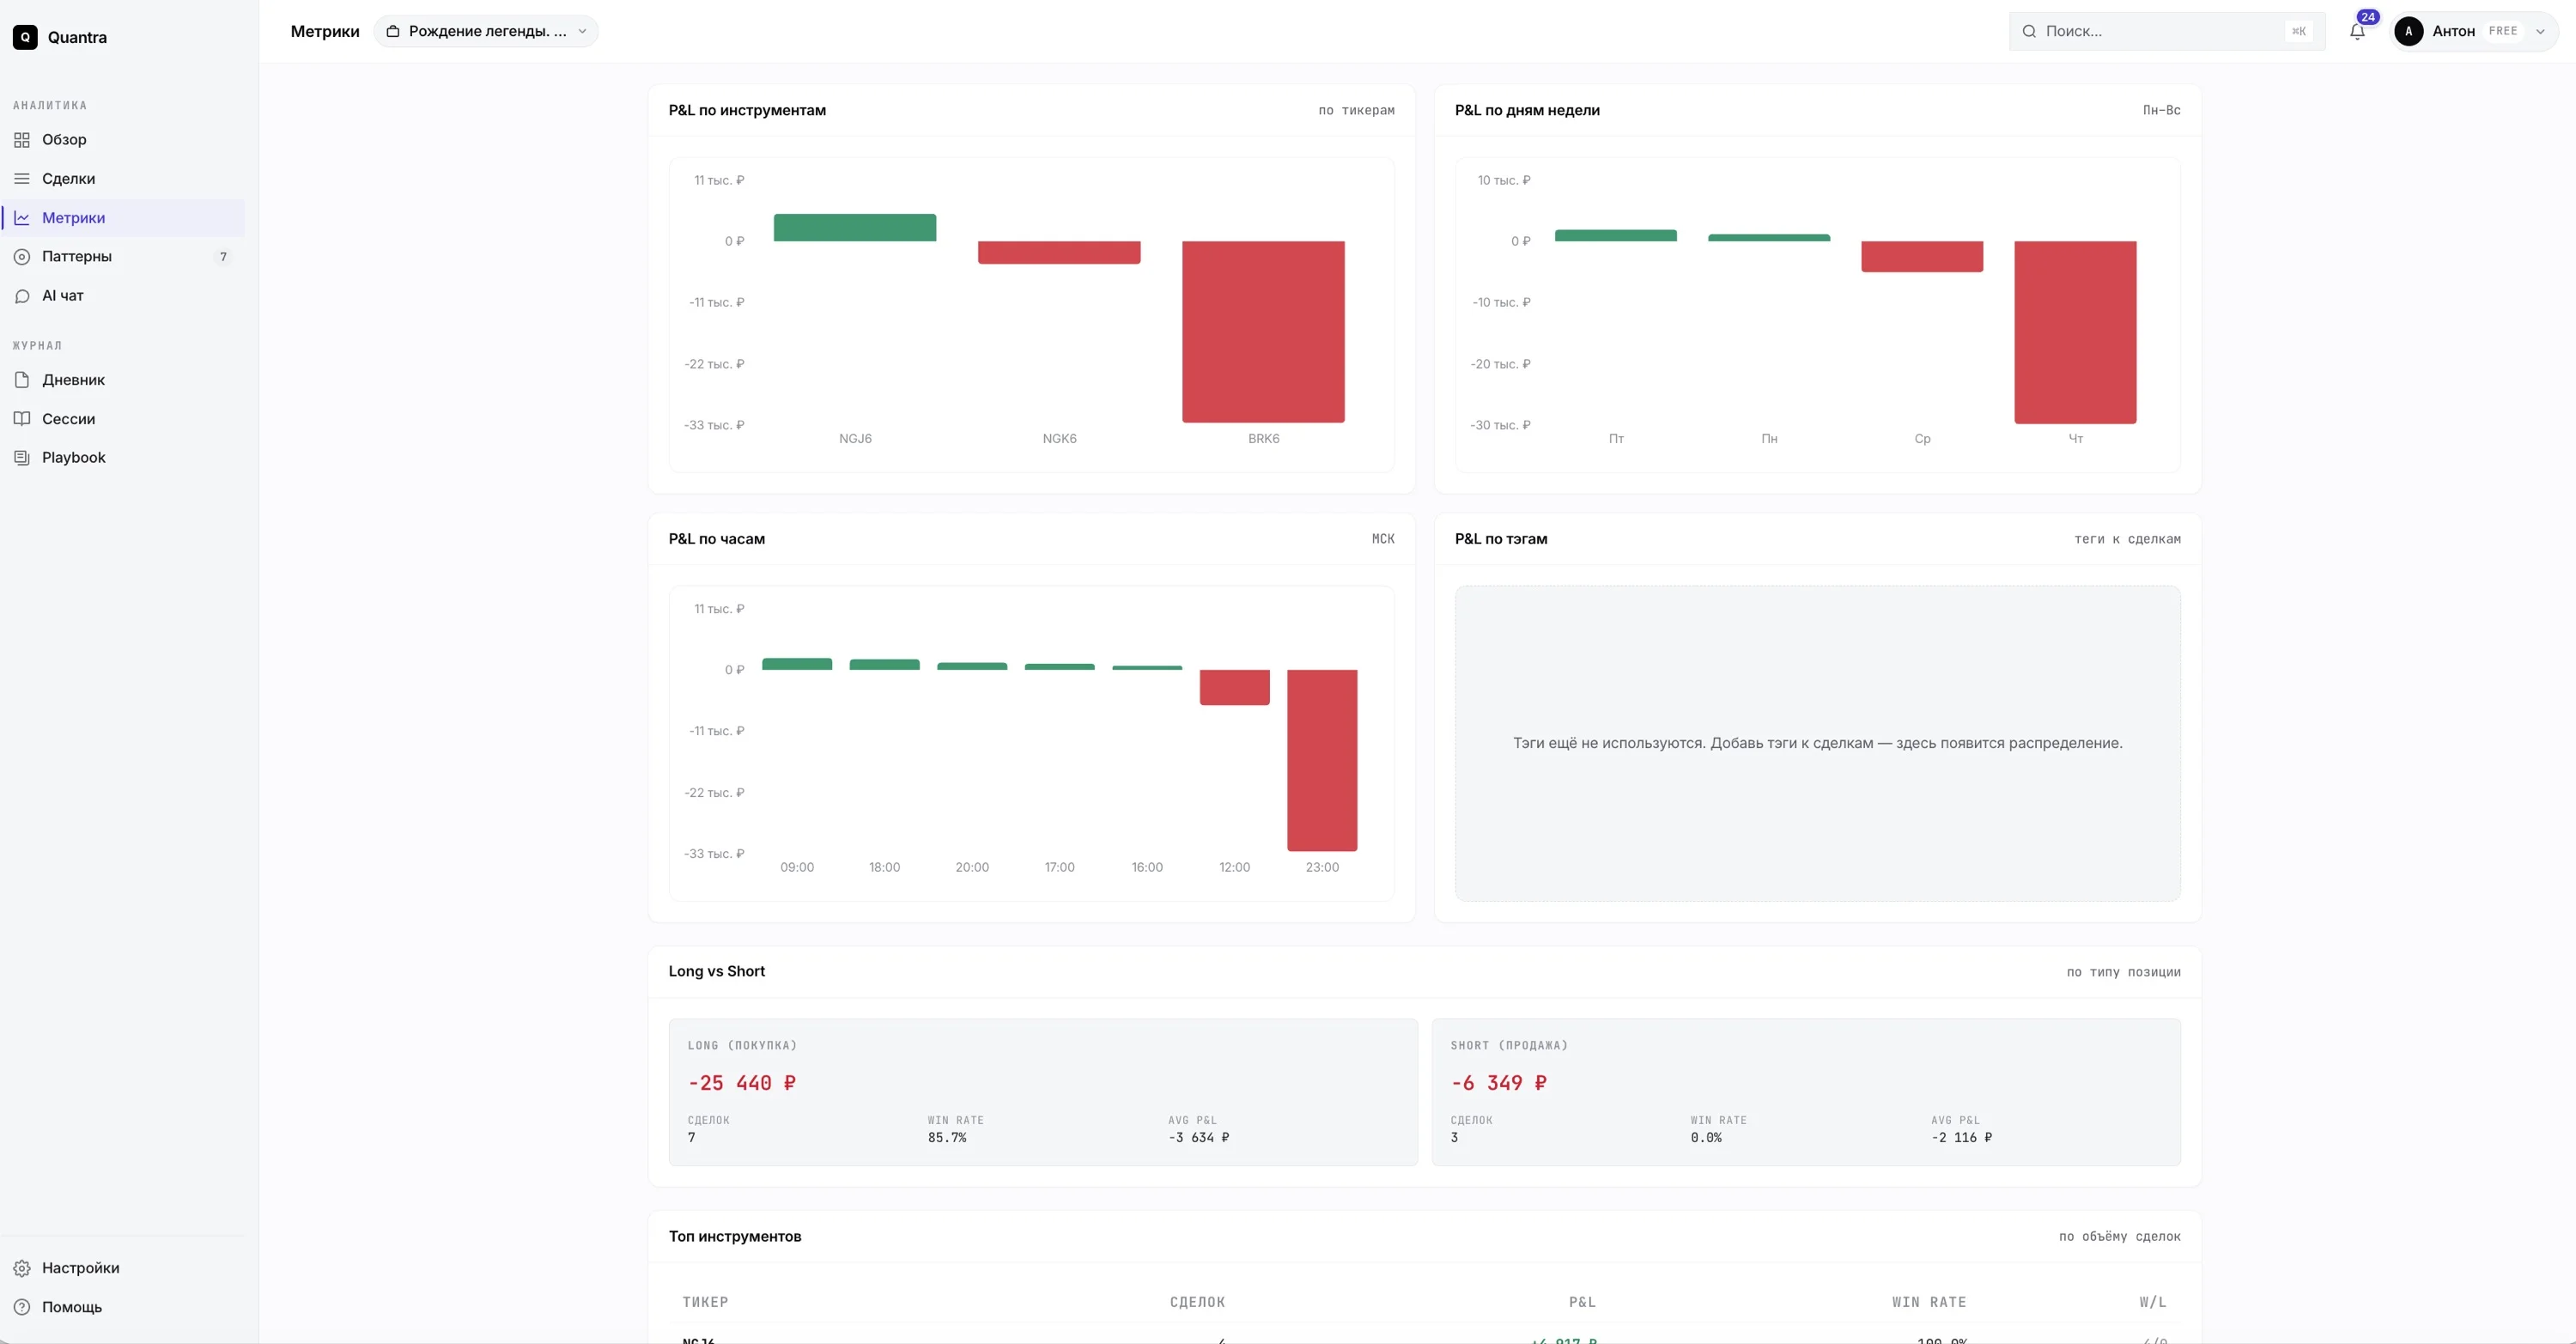
Task: Click the 23:00 bar in hourly chart
Action: click(1322, 760)
